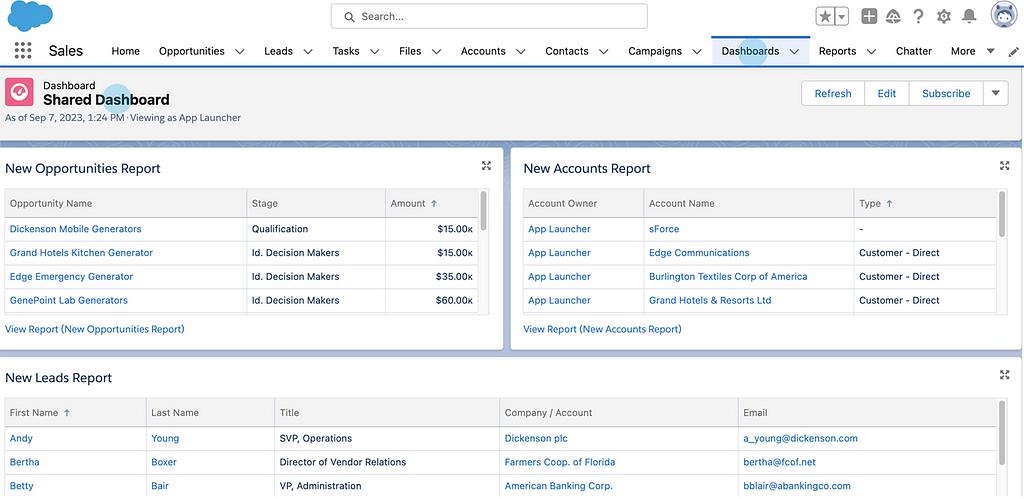Expand the New Opportunities Report widget

coord(486,166)
